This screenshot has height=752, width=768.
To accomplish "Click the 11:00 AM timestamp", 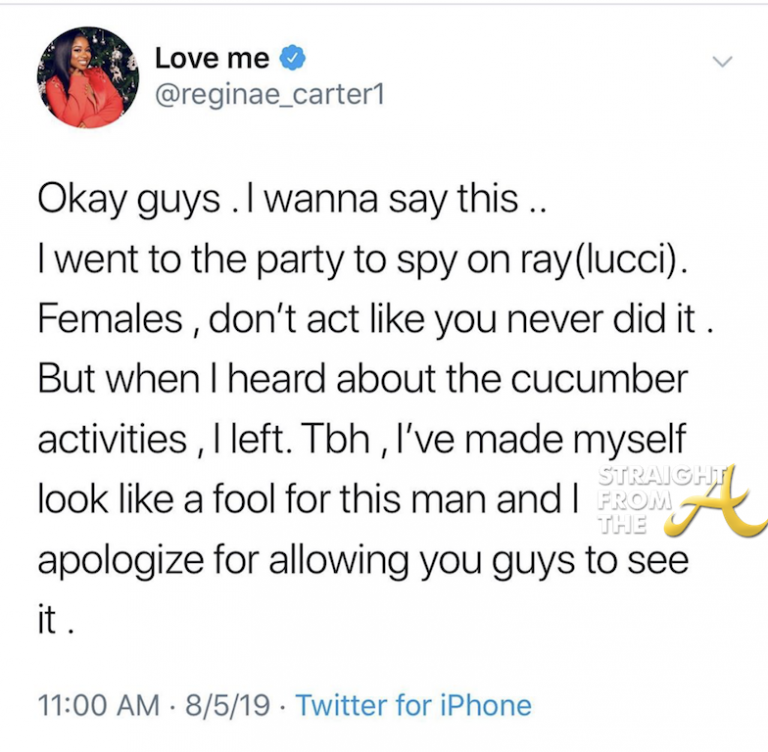I will (96, 705).
